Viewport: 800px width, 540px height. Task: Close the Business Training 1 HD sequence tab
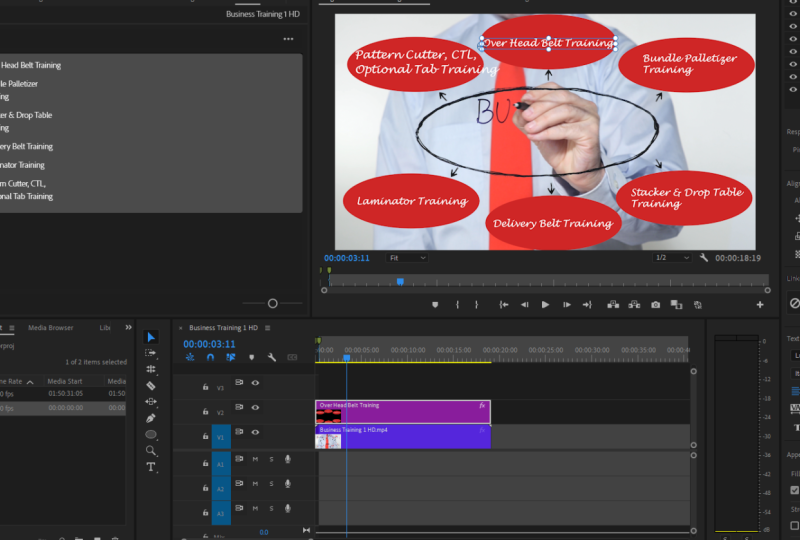[x=181, y=328]
